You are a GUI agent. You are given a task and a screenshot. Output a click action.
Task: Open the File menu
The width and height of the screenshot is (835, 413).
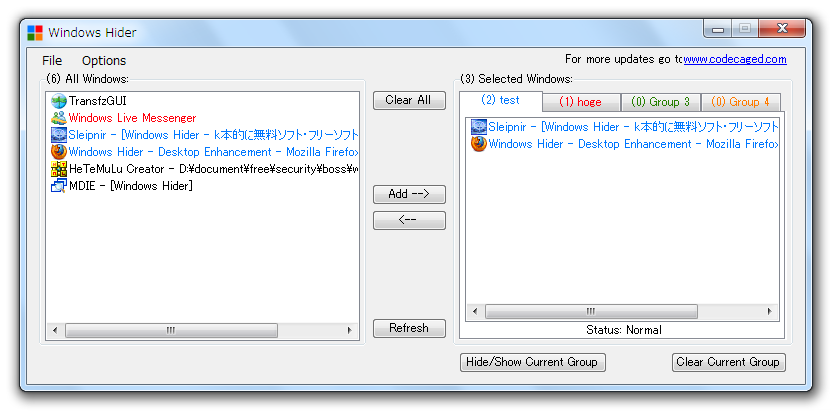[52, 61]
